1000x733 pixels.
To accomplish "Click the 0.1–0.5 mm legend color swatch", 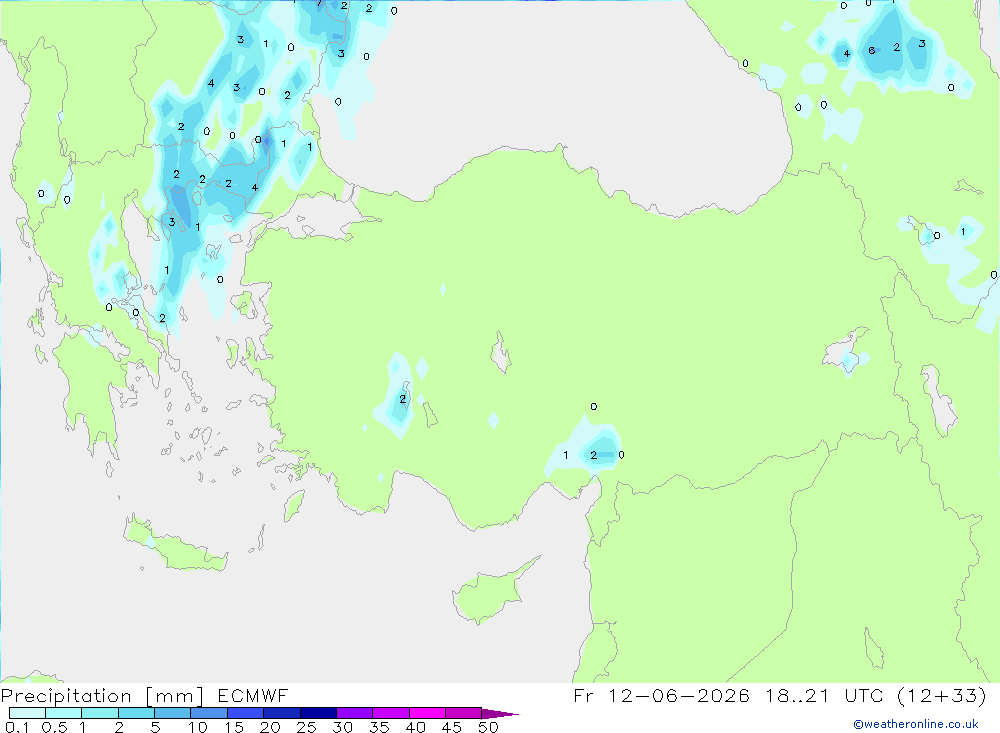I will (x=27, y=713).
